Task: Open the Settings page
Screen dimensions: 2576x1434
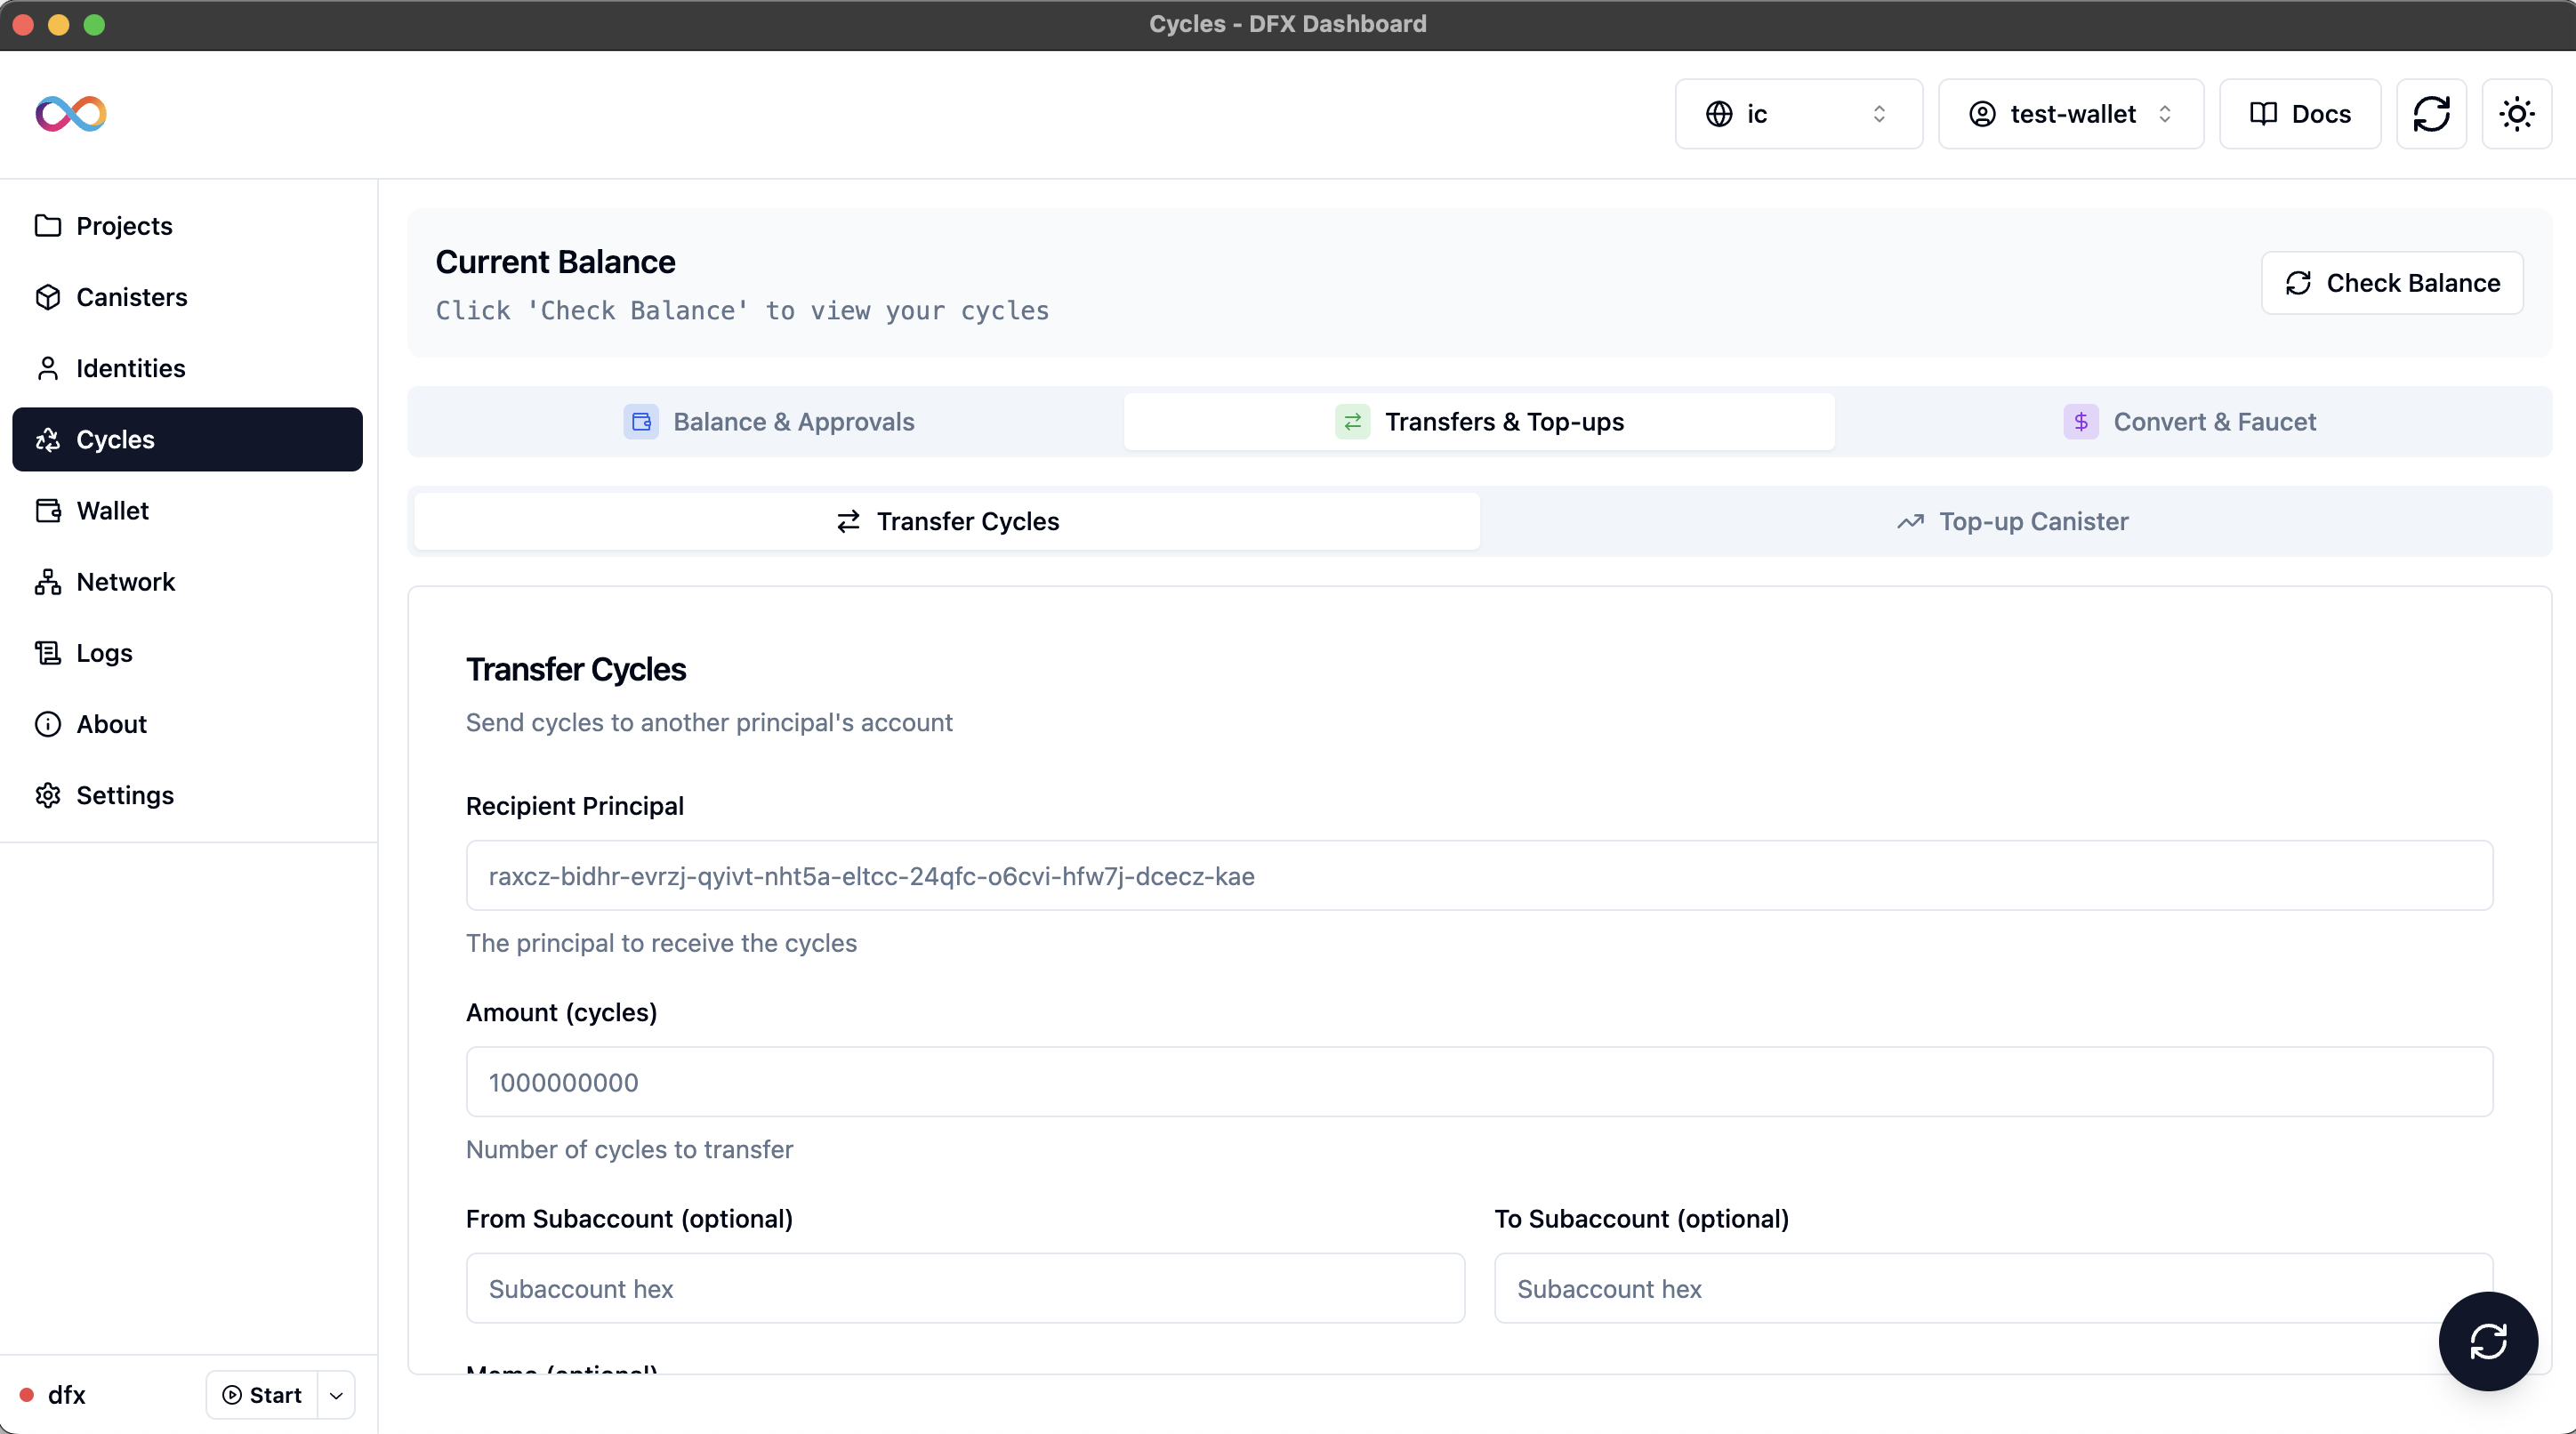Action: pyautogui.click(x=125, y=795)
